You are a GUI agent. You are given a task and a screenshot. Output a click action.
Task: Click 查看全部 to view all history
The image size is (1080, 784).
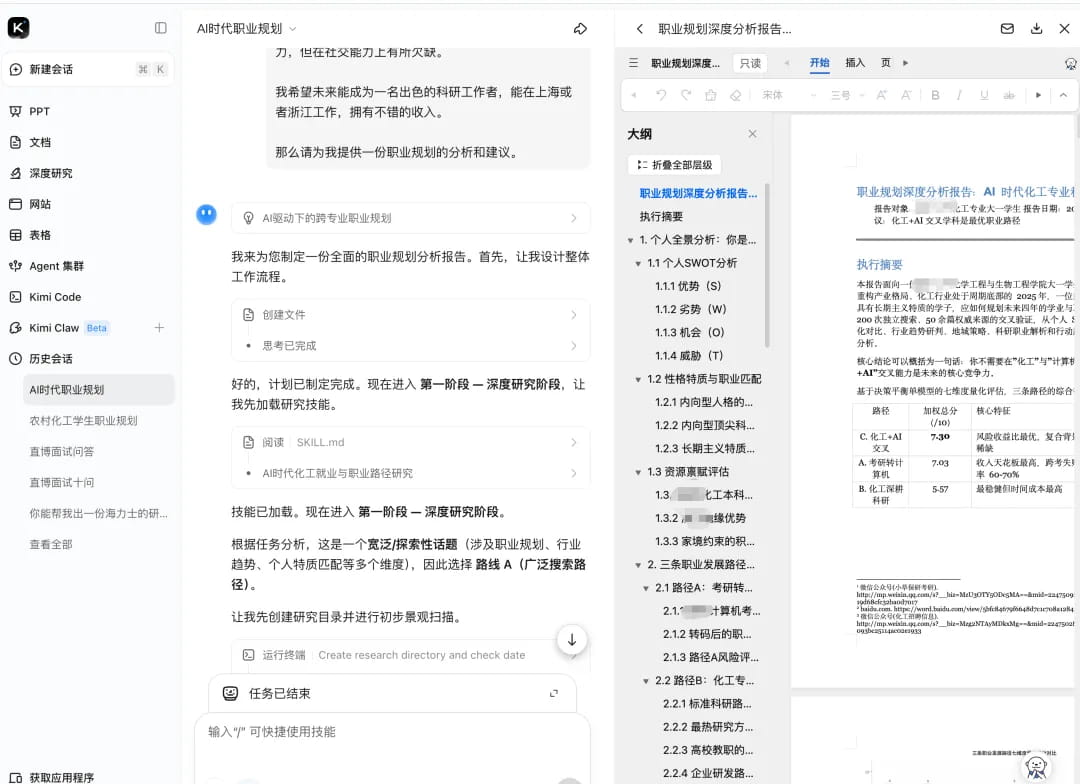pos(51,544)
